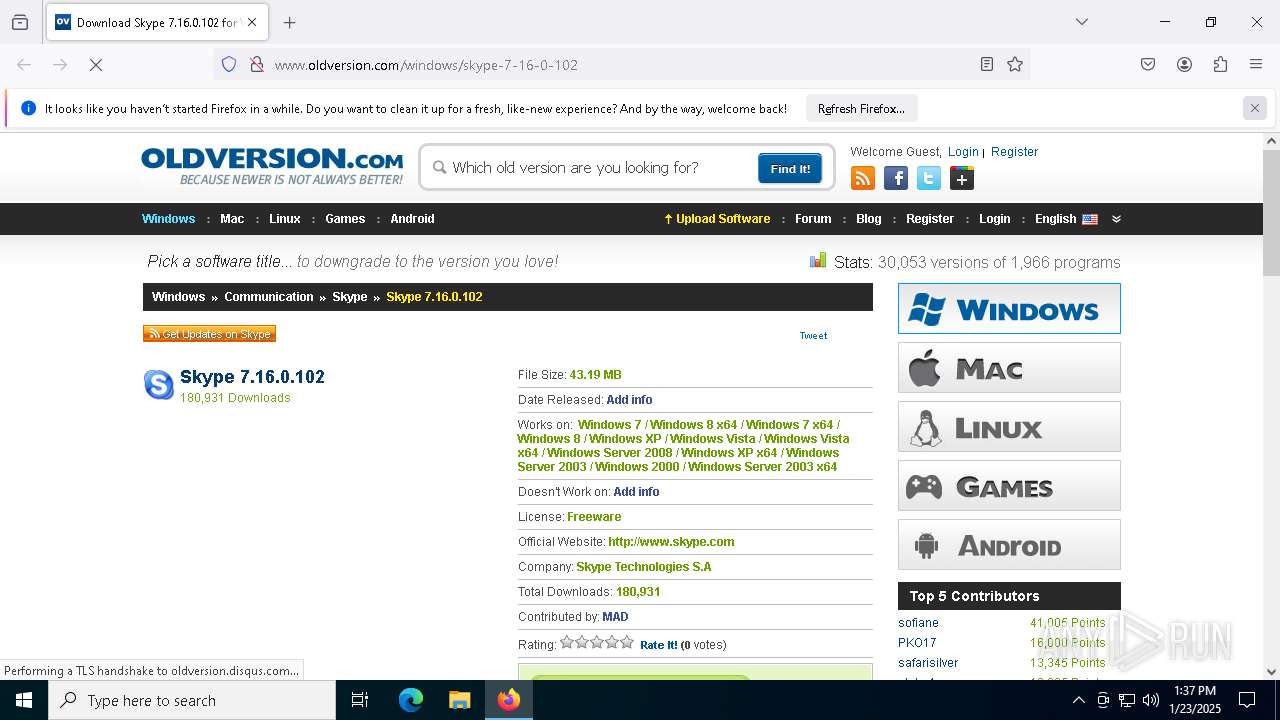This screenshot has width=1280, height=720.
Task: Select Linux in the navigation bar
Action: pyautogui.click(x=285, y=219)
